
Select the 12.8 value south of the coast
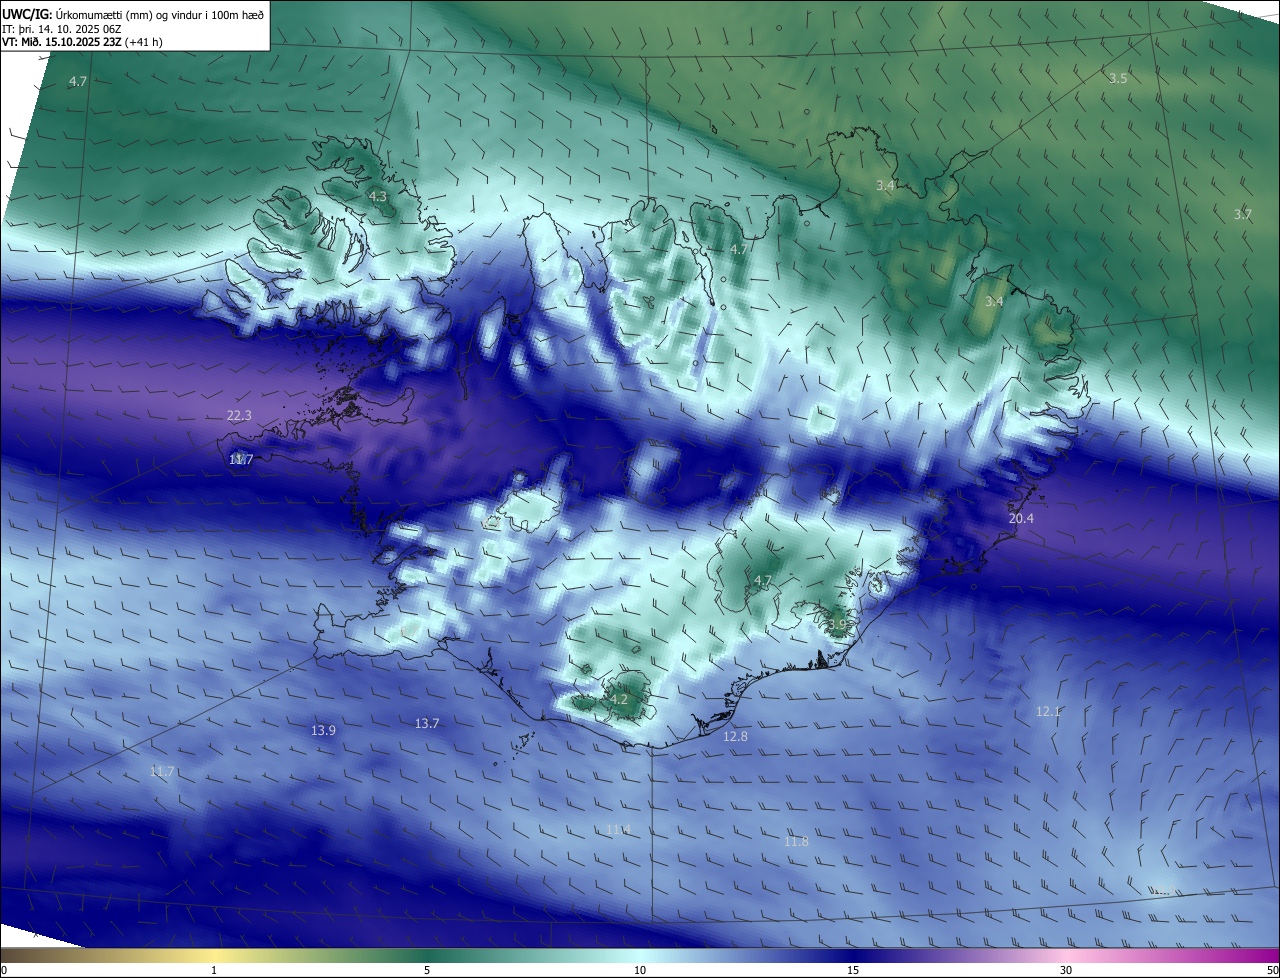[x=735, y=736]
